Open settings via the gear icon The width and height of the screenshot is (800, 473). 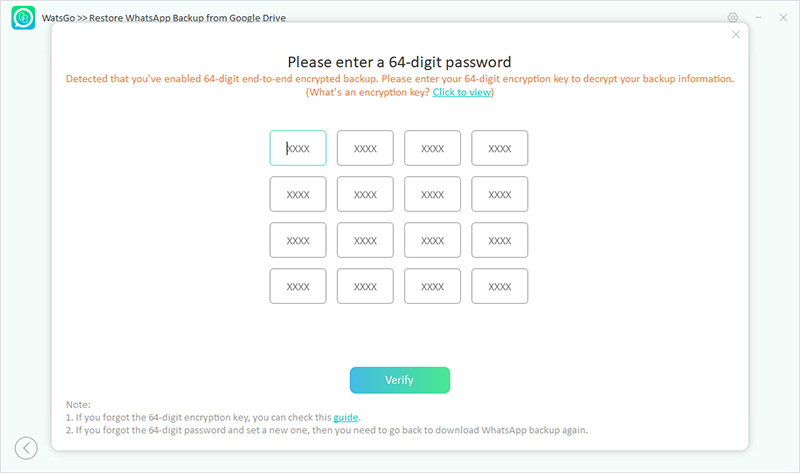[x=733, y=18]
